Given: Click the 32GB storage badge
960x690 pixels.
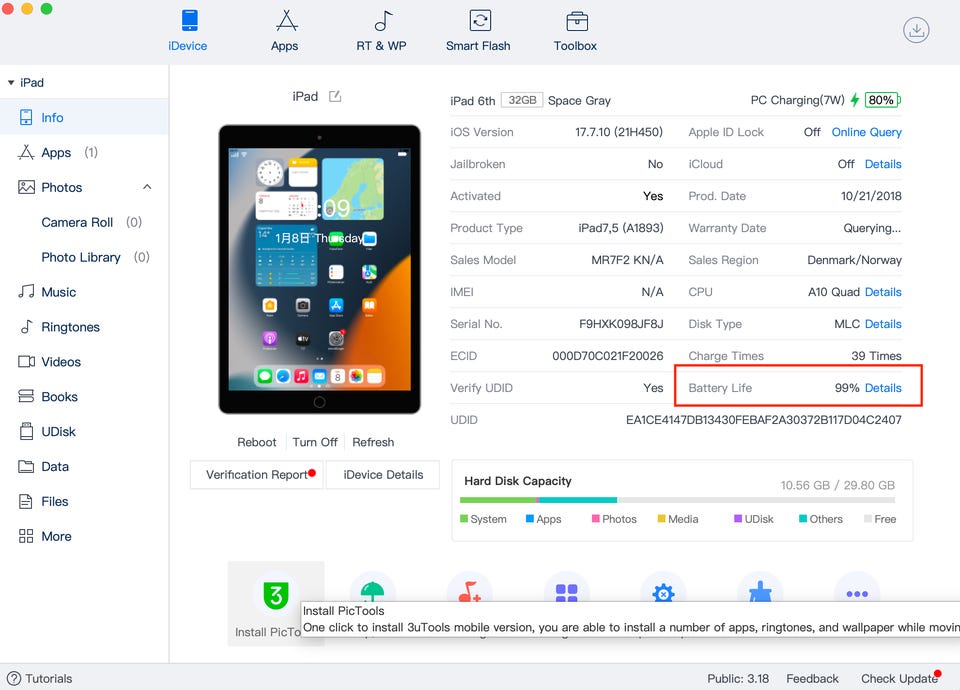Looking at the screenshot, I should point(522,100).
